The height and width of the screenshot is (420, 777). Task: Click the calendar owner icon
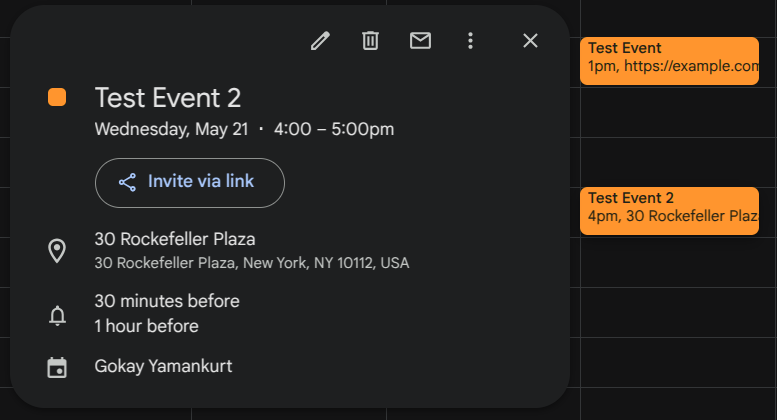(57, 368)
